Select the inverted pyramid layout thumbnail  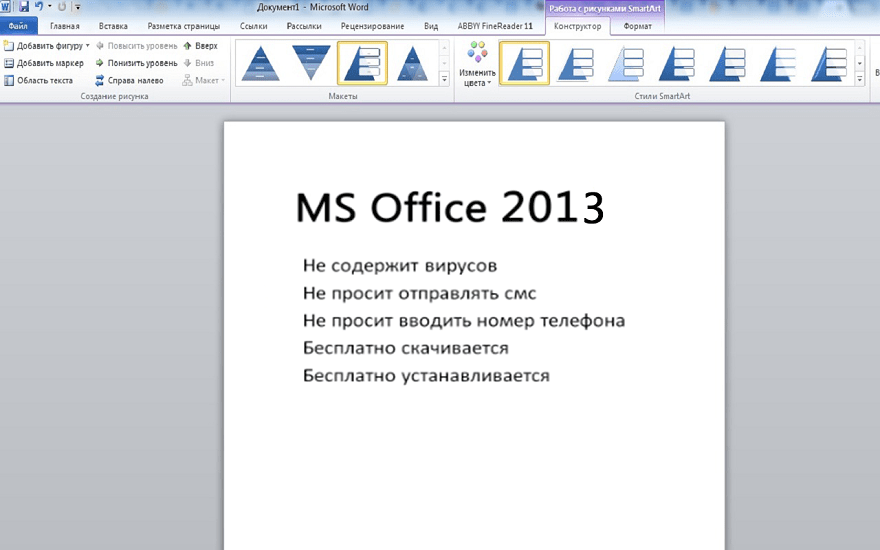coord(311,63)
